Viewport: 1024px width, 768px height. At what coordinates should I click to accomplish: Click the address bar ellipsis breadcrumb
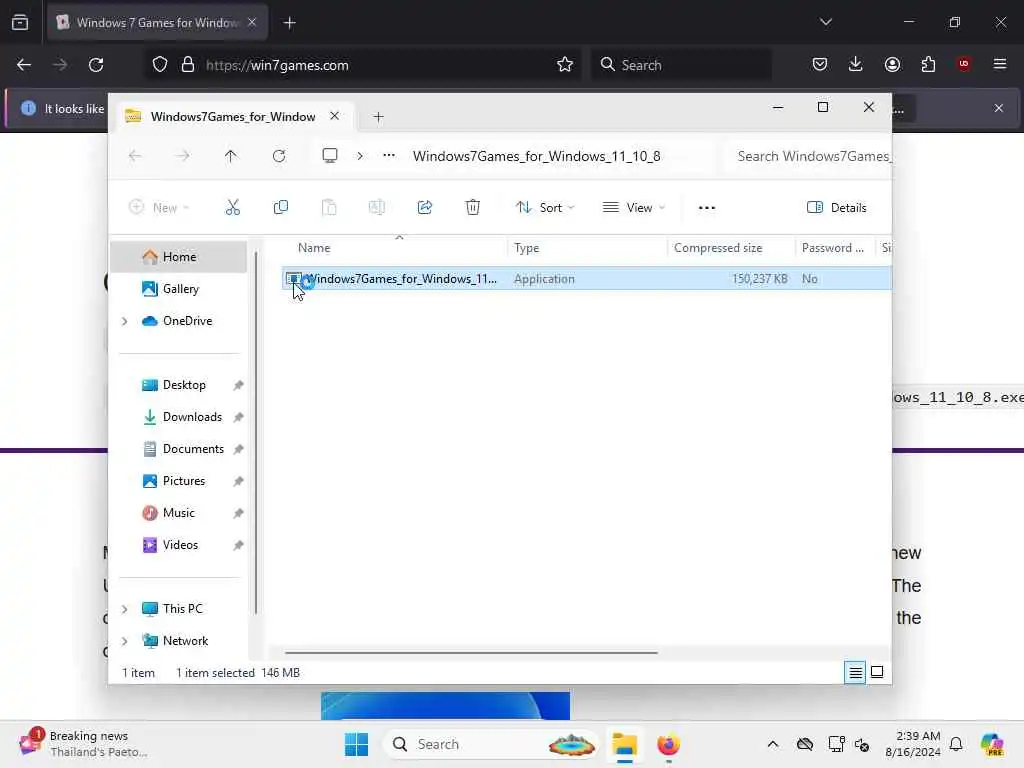click(389, 155)
